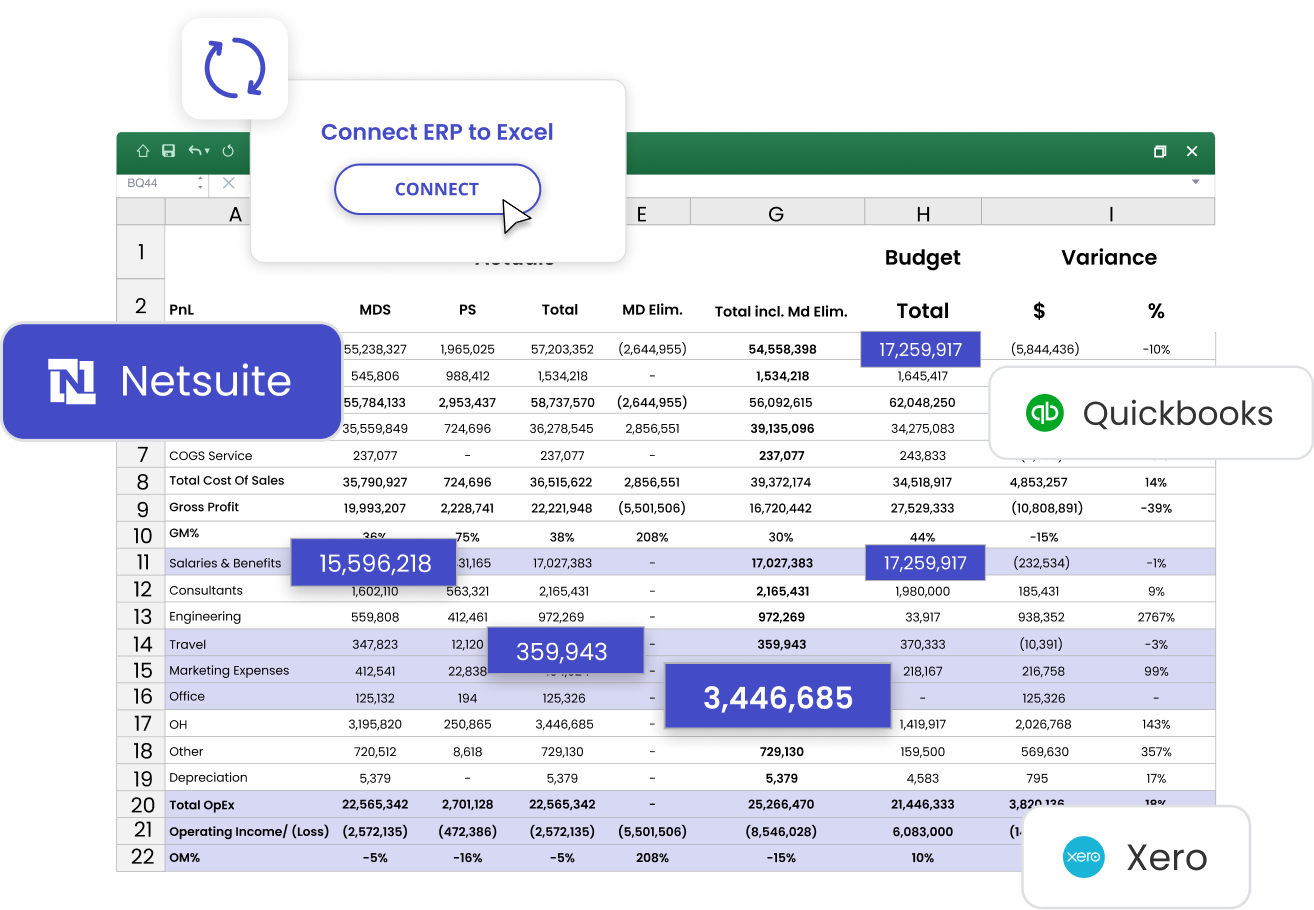The width and height of the screenshot is (1314, 910).
Task: Select the Quickbooks card
Action: tap(1151, 413)
